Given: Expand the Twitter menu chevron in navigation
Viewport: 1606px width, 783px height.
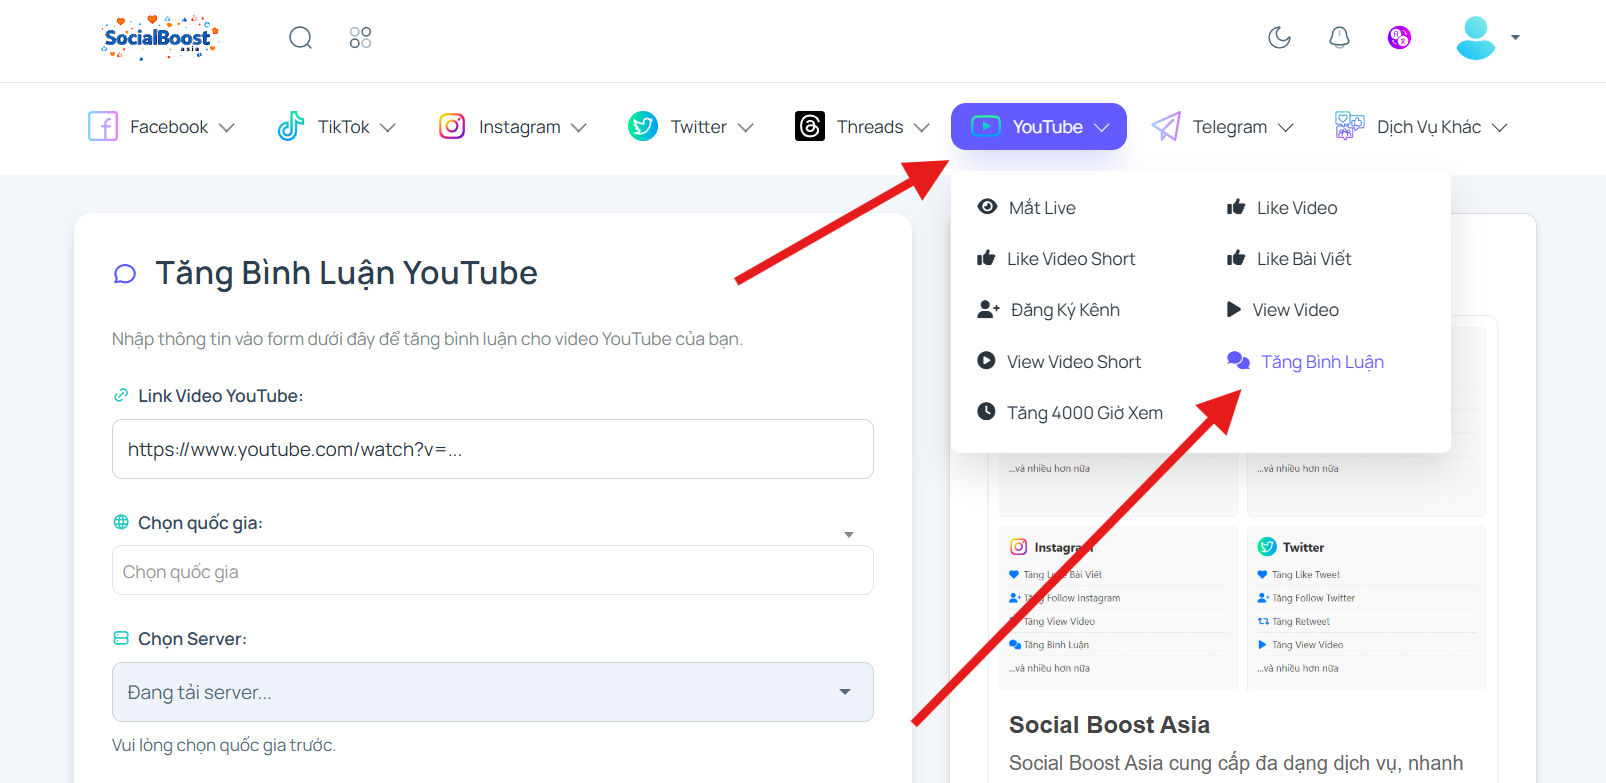Looking at the screenshot, I should [745, 127].
